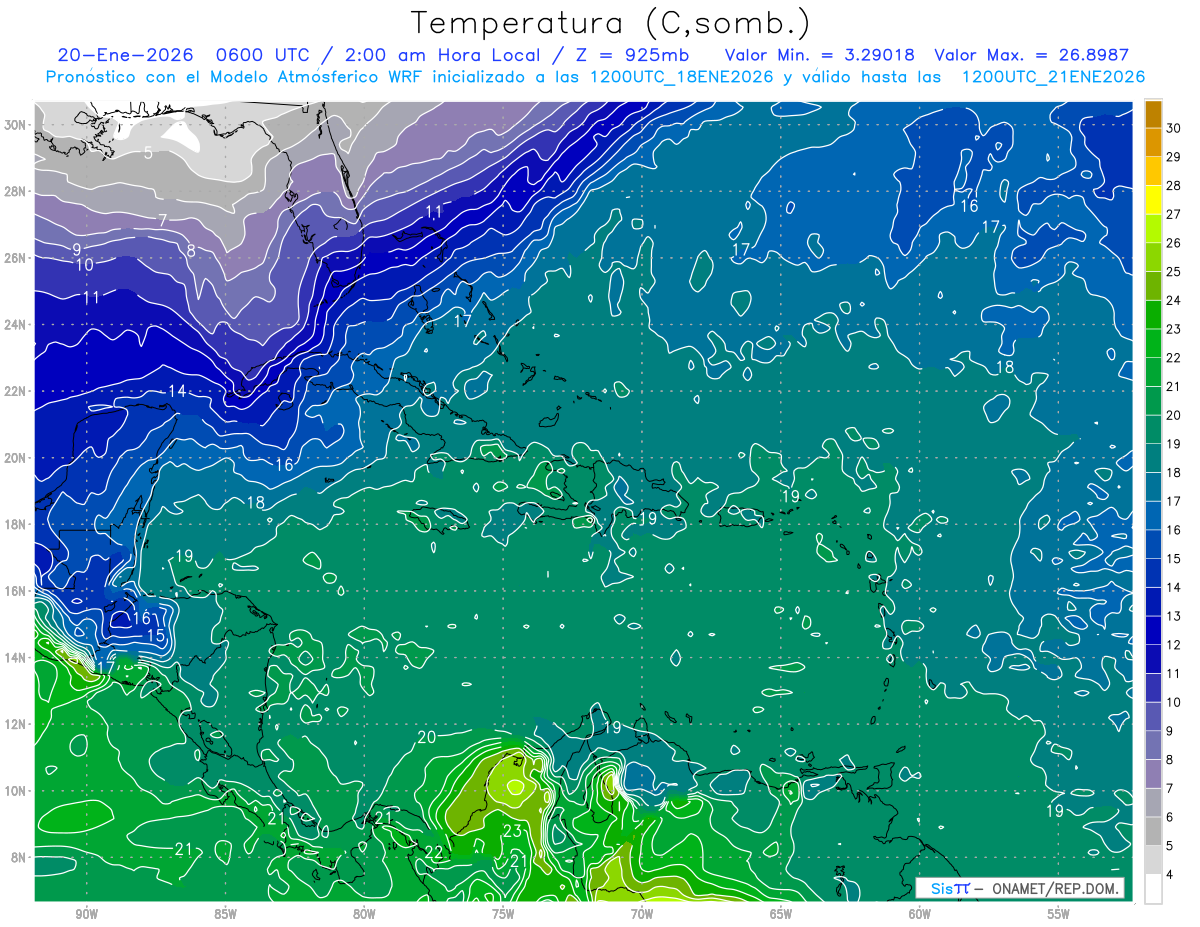Click the '16N' latitude axis label
The height and width of the screenshot is (927, 1200).
click(x=17, y=591)
